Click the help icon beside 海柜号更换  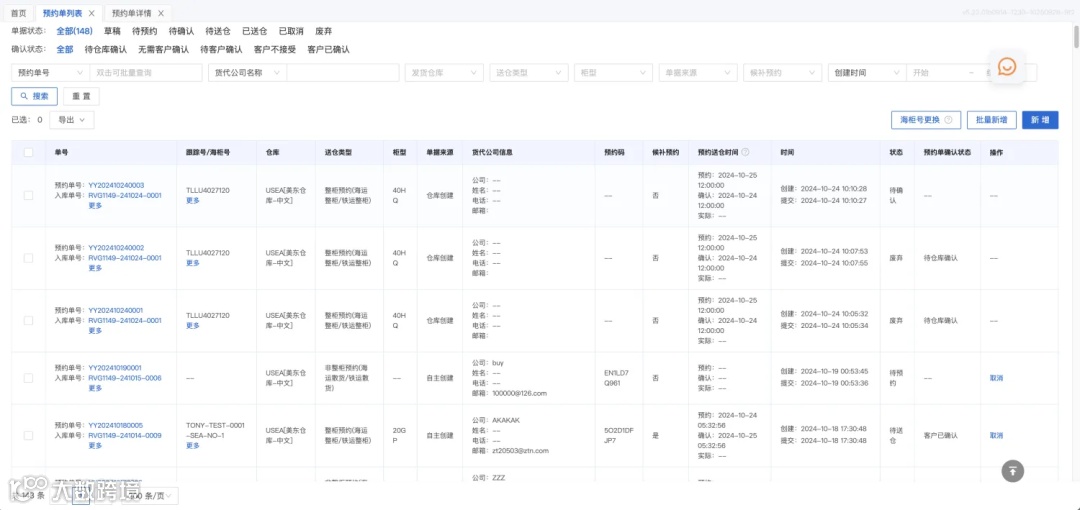pos(948,120)
